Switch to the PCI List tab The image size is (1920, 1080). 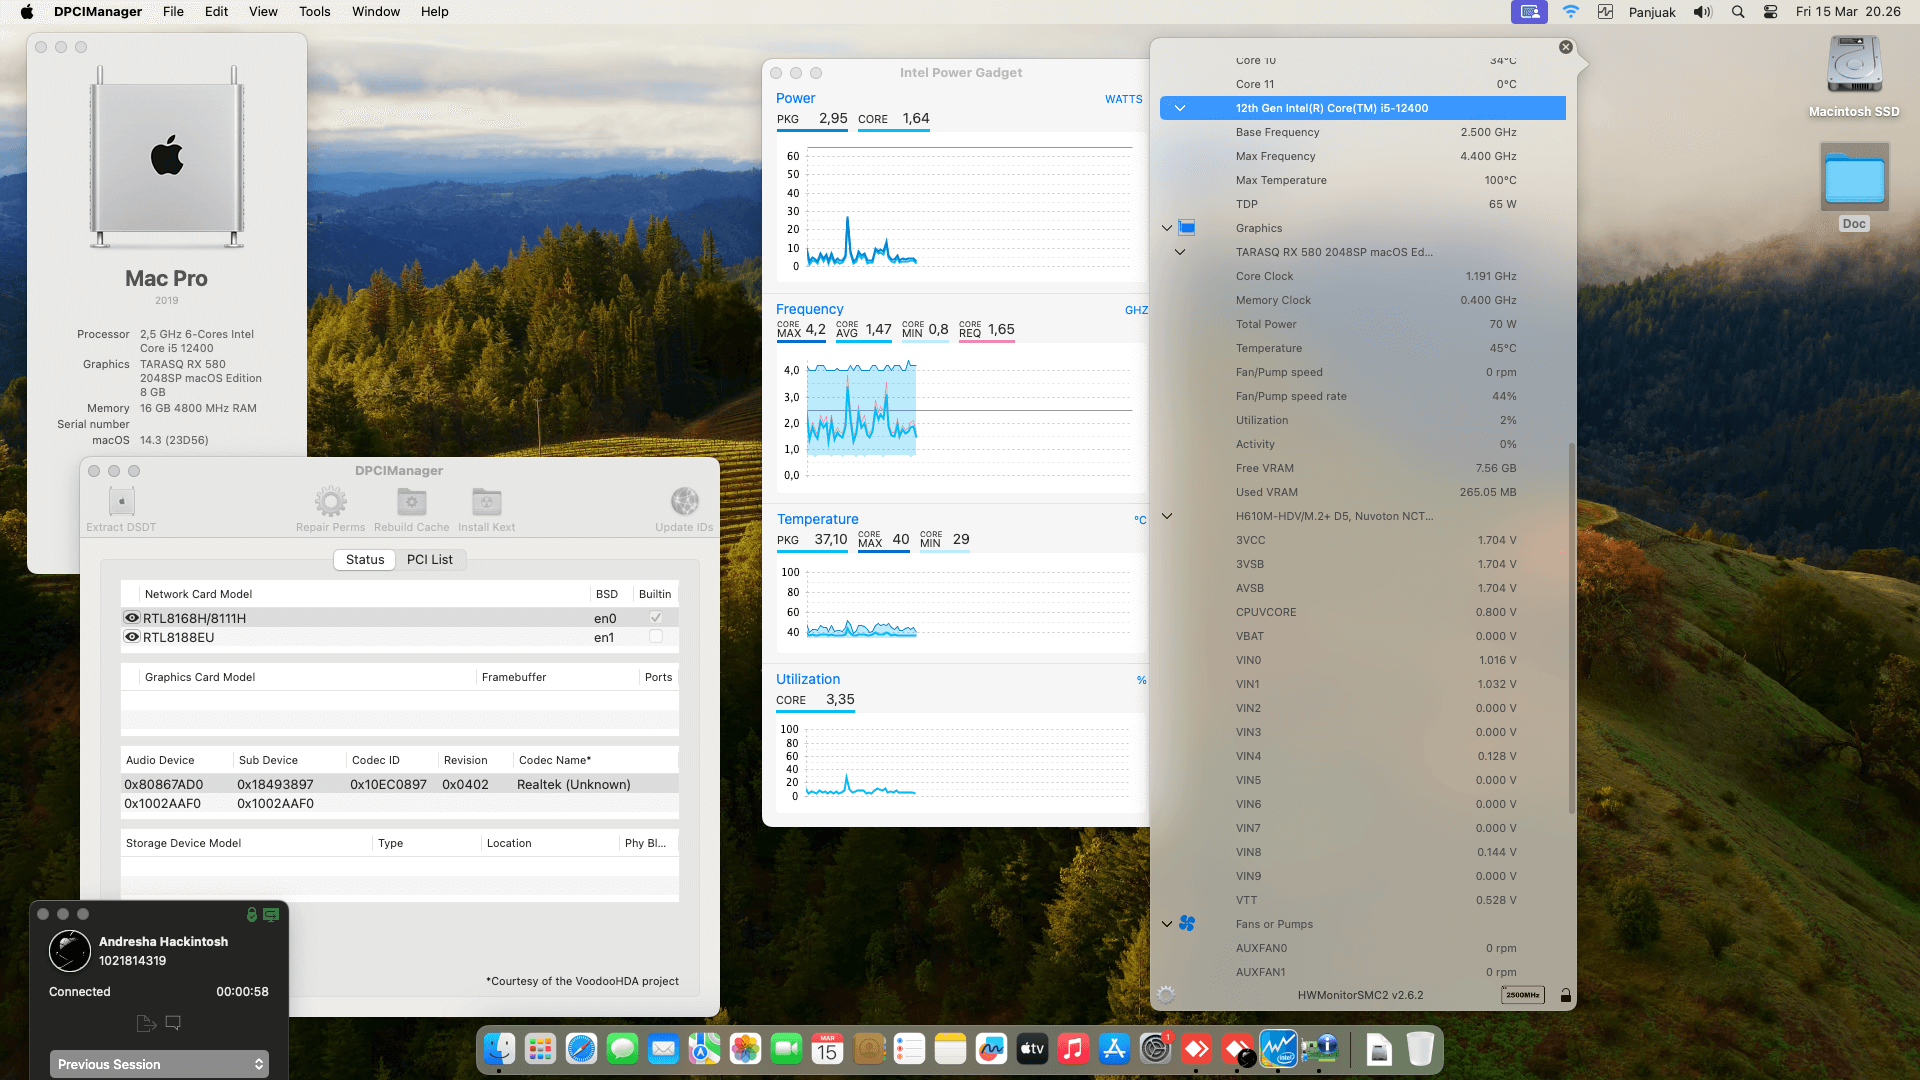pos(430,559)
